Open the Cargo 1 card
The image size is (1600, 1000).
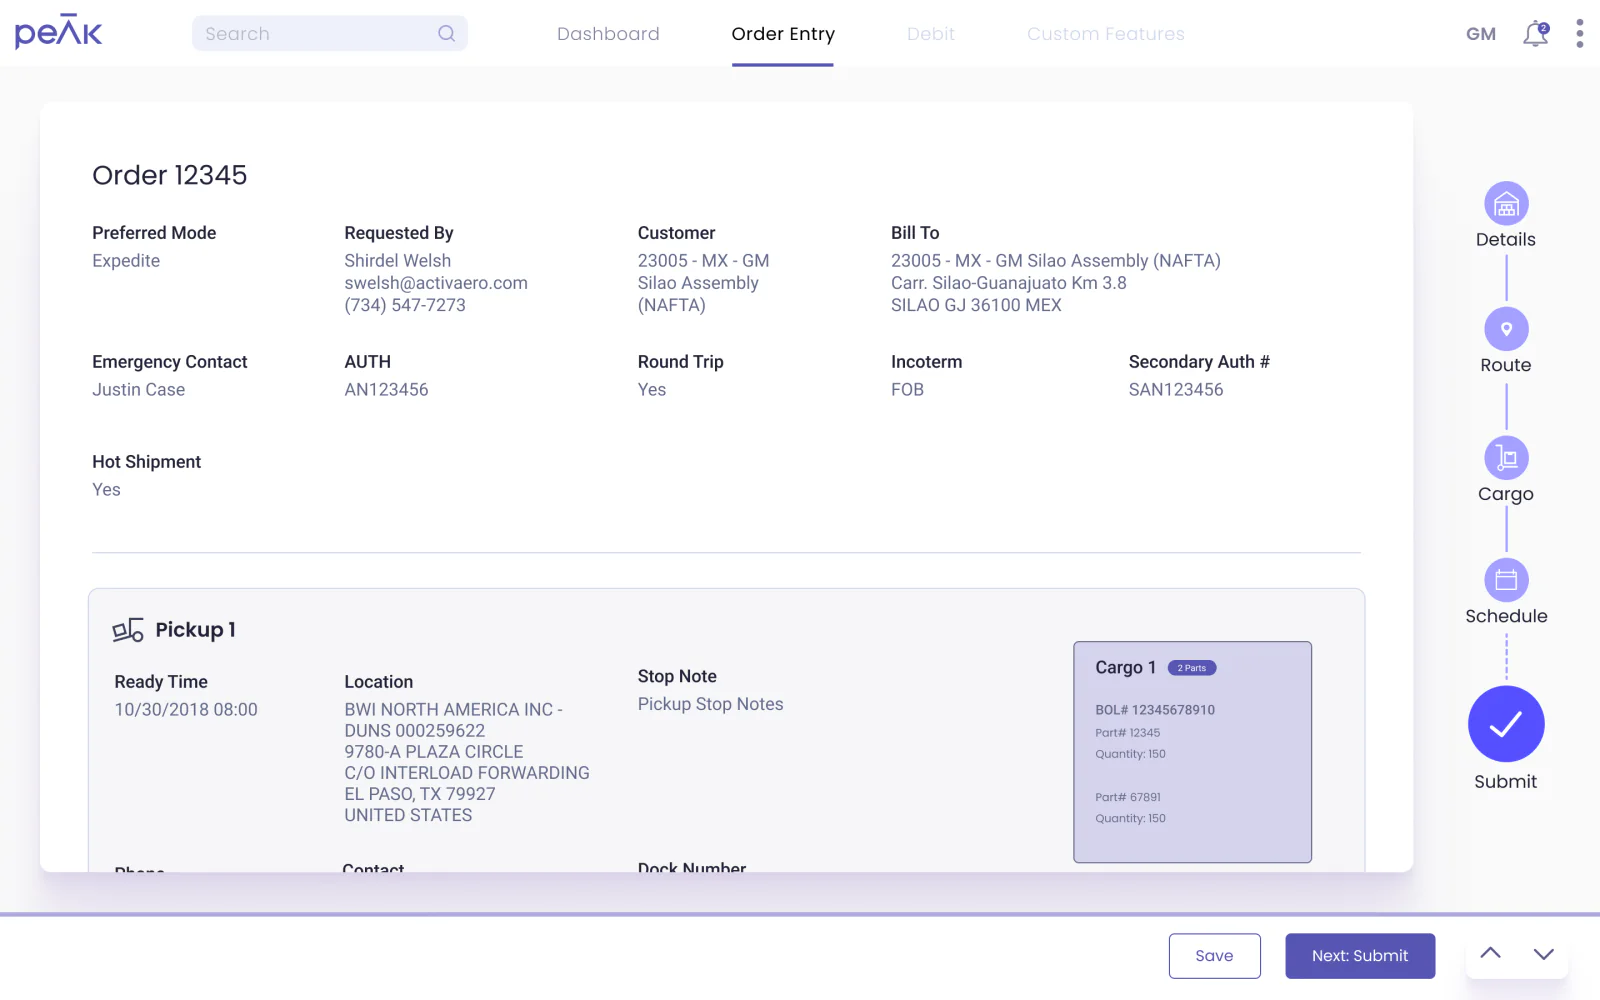pos(1192,752)
